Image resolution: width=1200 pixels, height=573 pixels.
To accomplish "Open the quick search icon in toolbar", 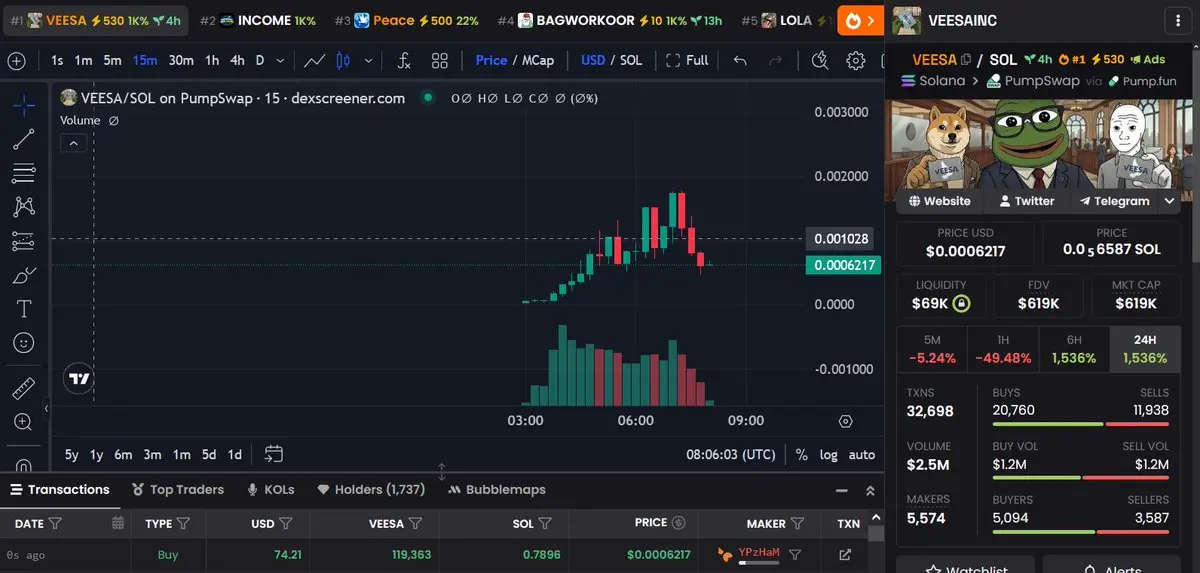I will [821, 61].
